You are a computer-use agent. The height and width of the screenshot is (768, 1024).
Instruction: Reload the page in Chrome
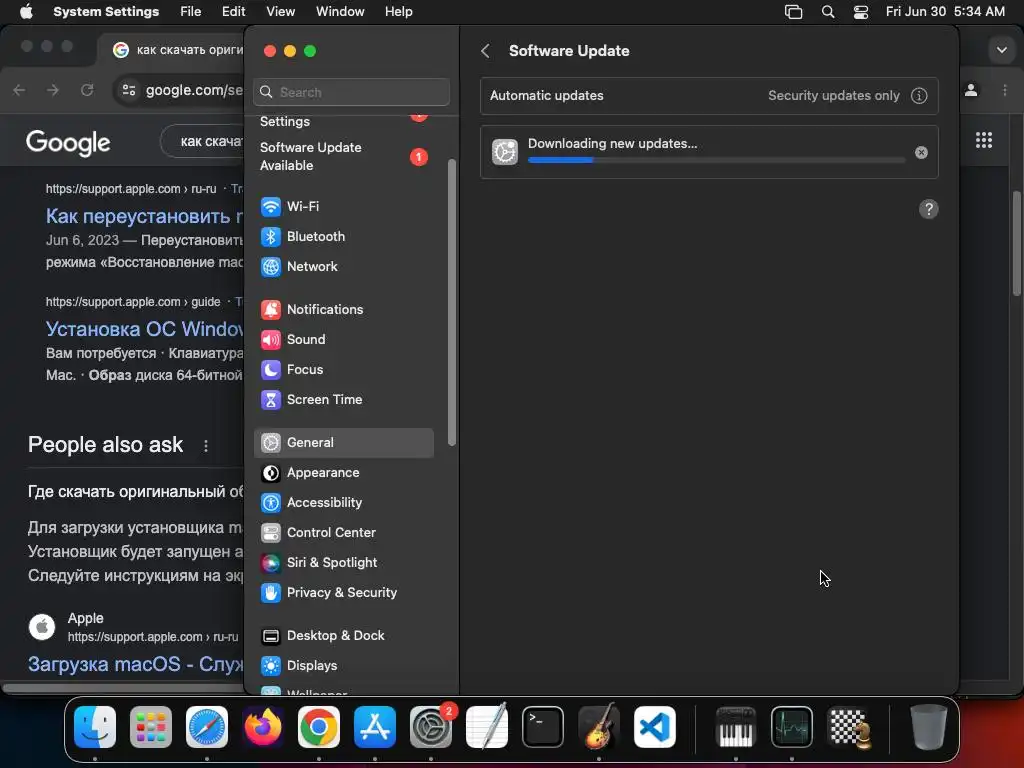click(x=87, y=90)
